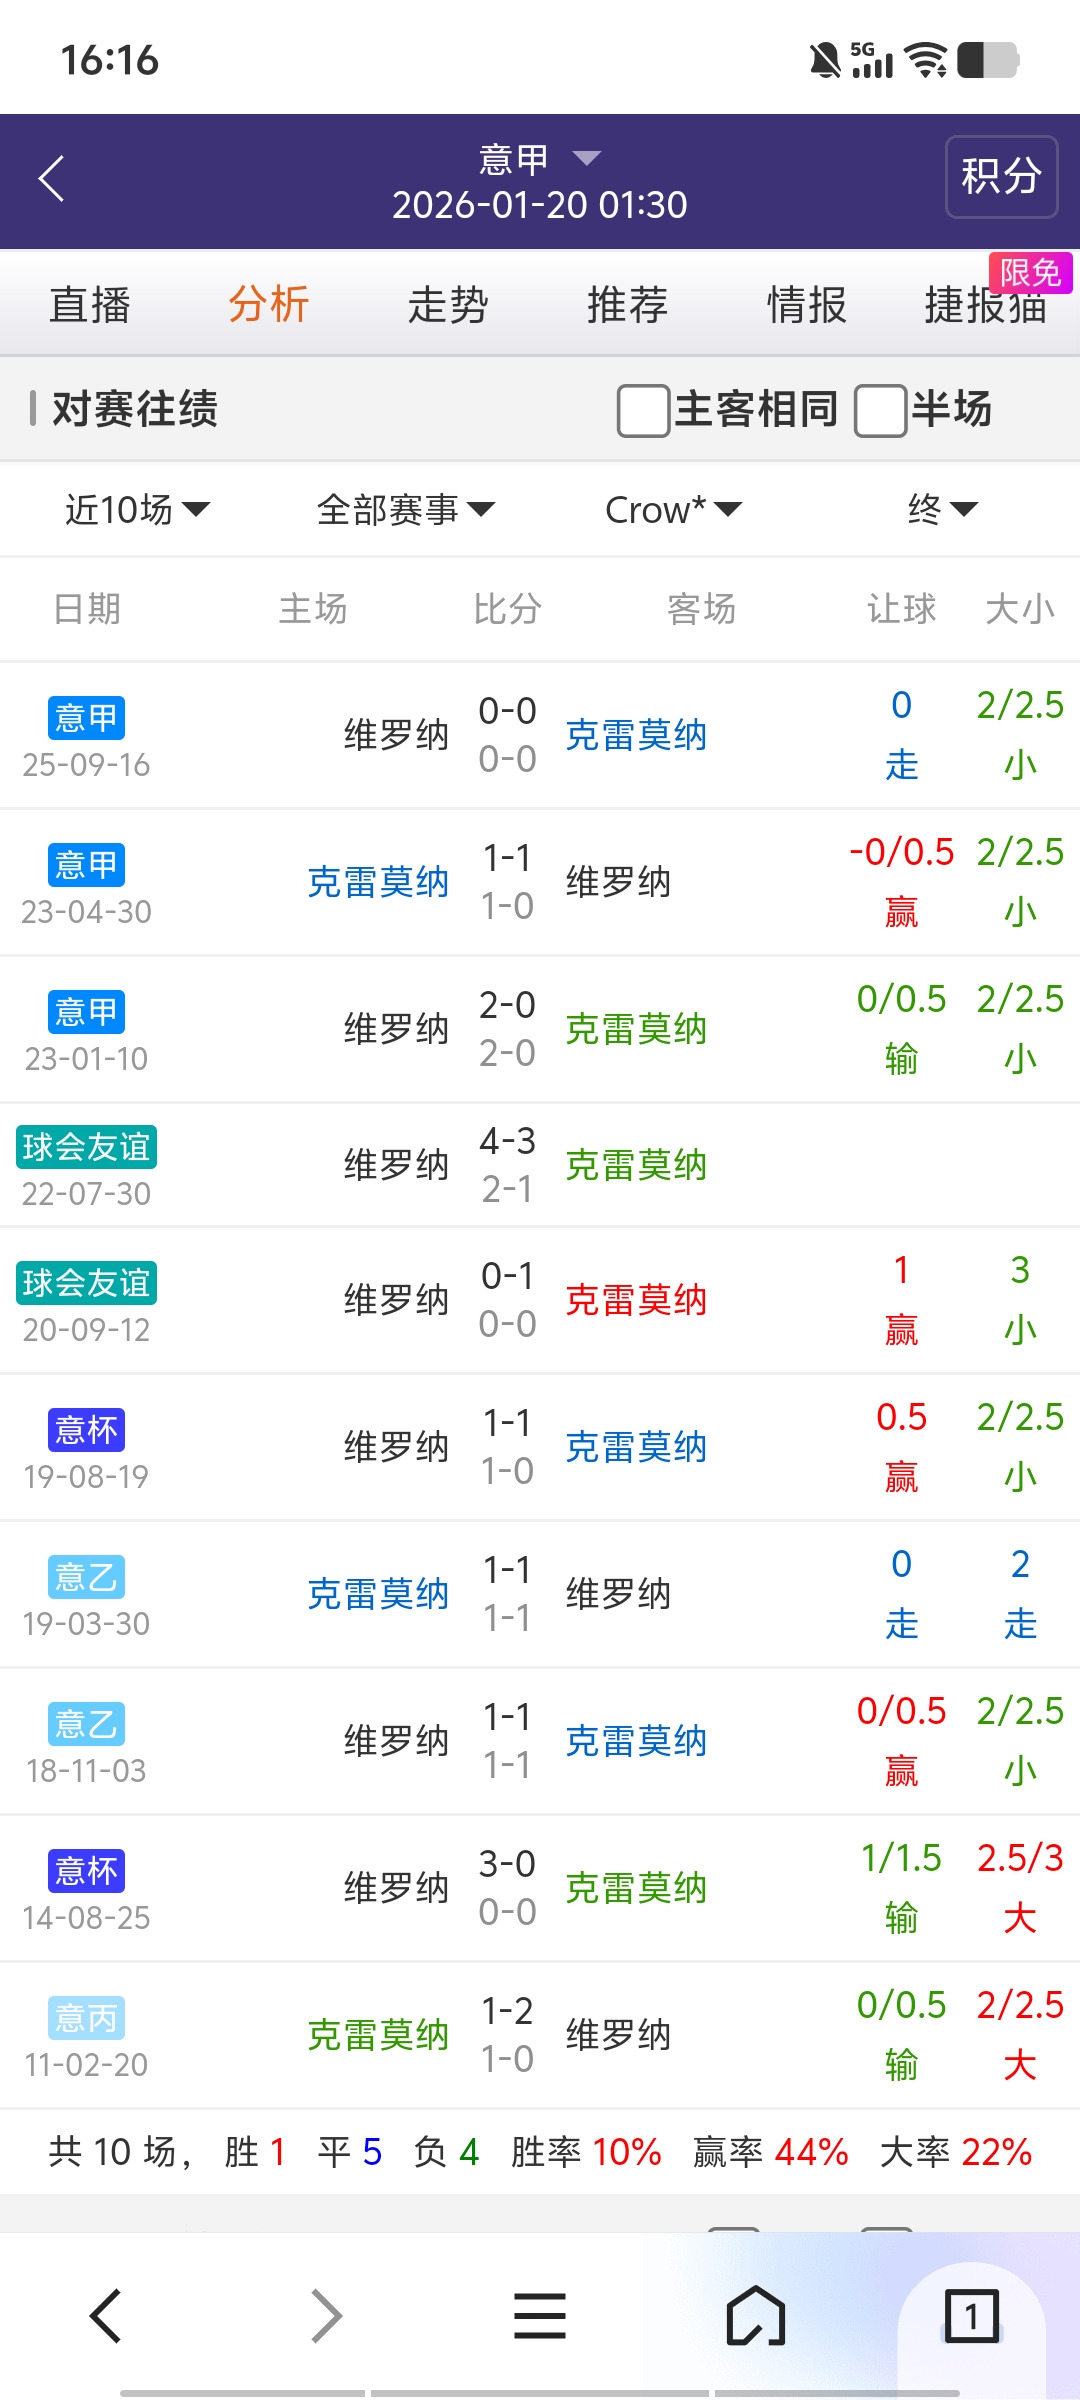Open browser tabs counter icon
This screenshot has width=1080, height=2400.
pos(970,2316)
